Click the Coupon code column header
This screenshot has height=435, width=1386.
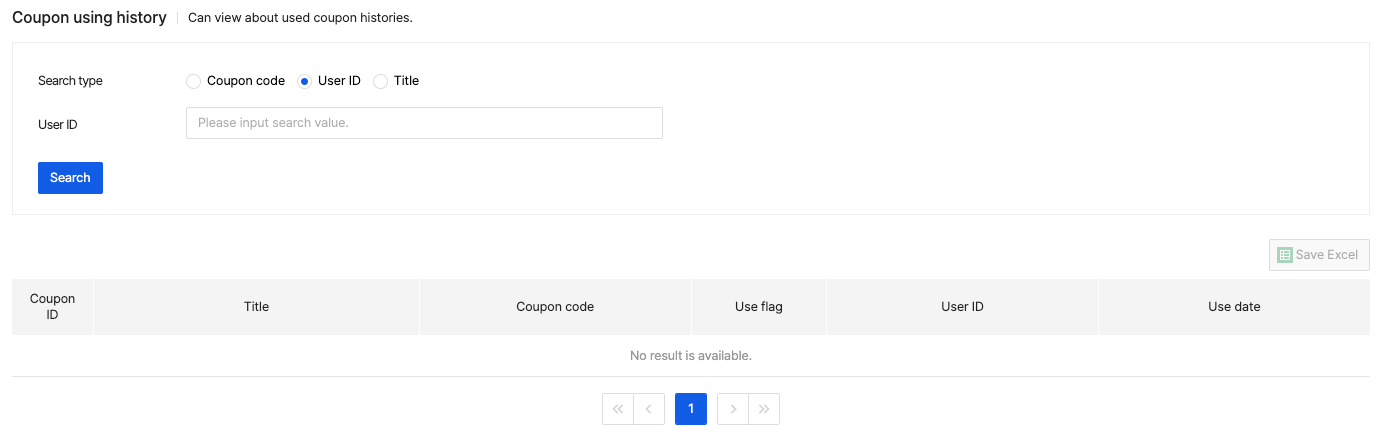click(555, 307)
